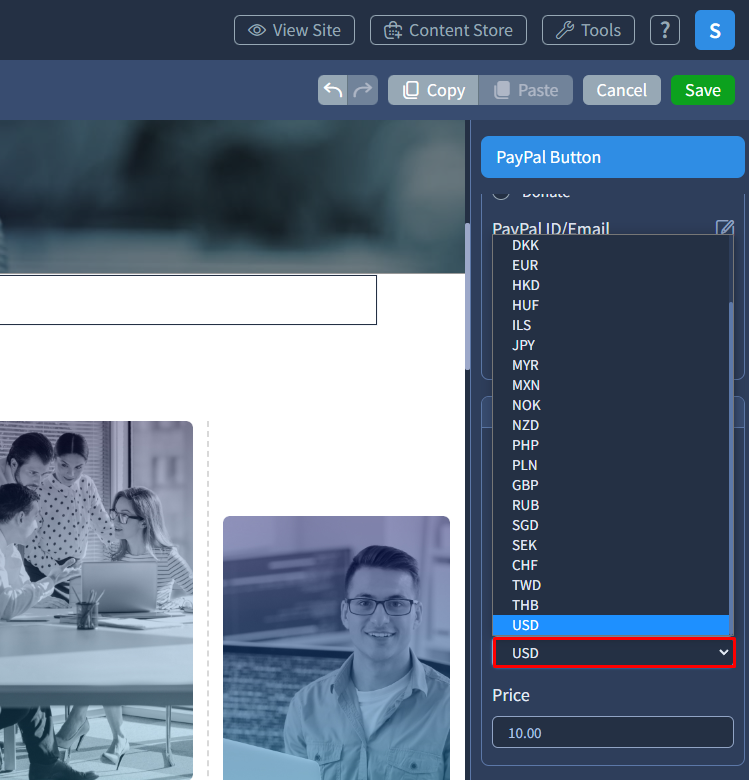
Task: Choose HUF from currency list
Action: pos(611,305)
